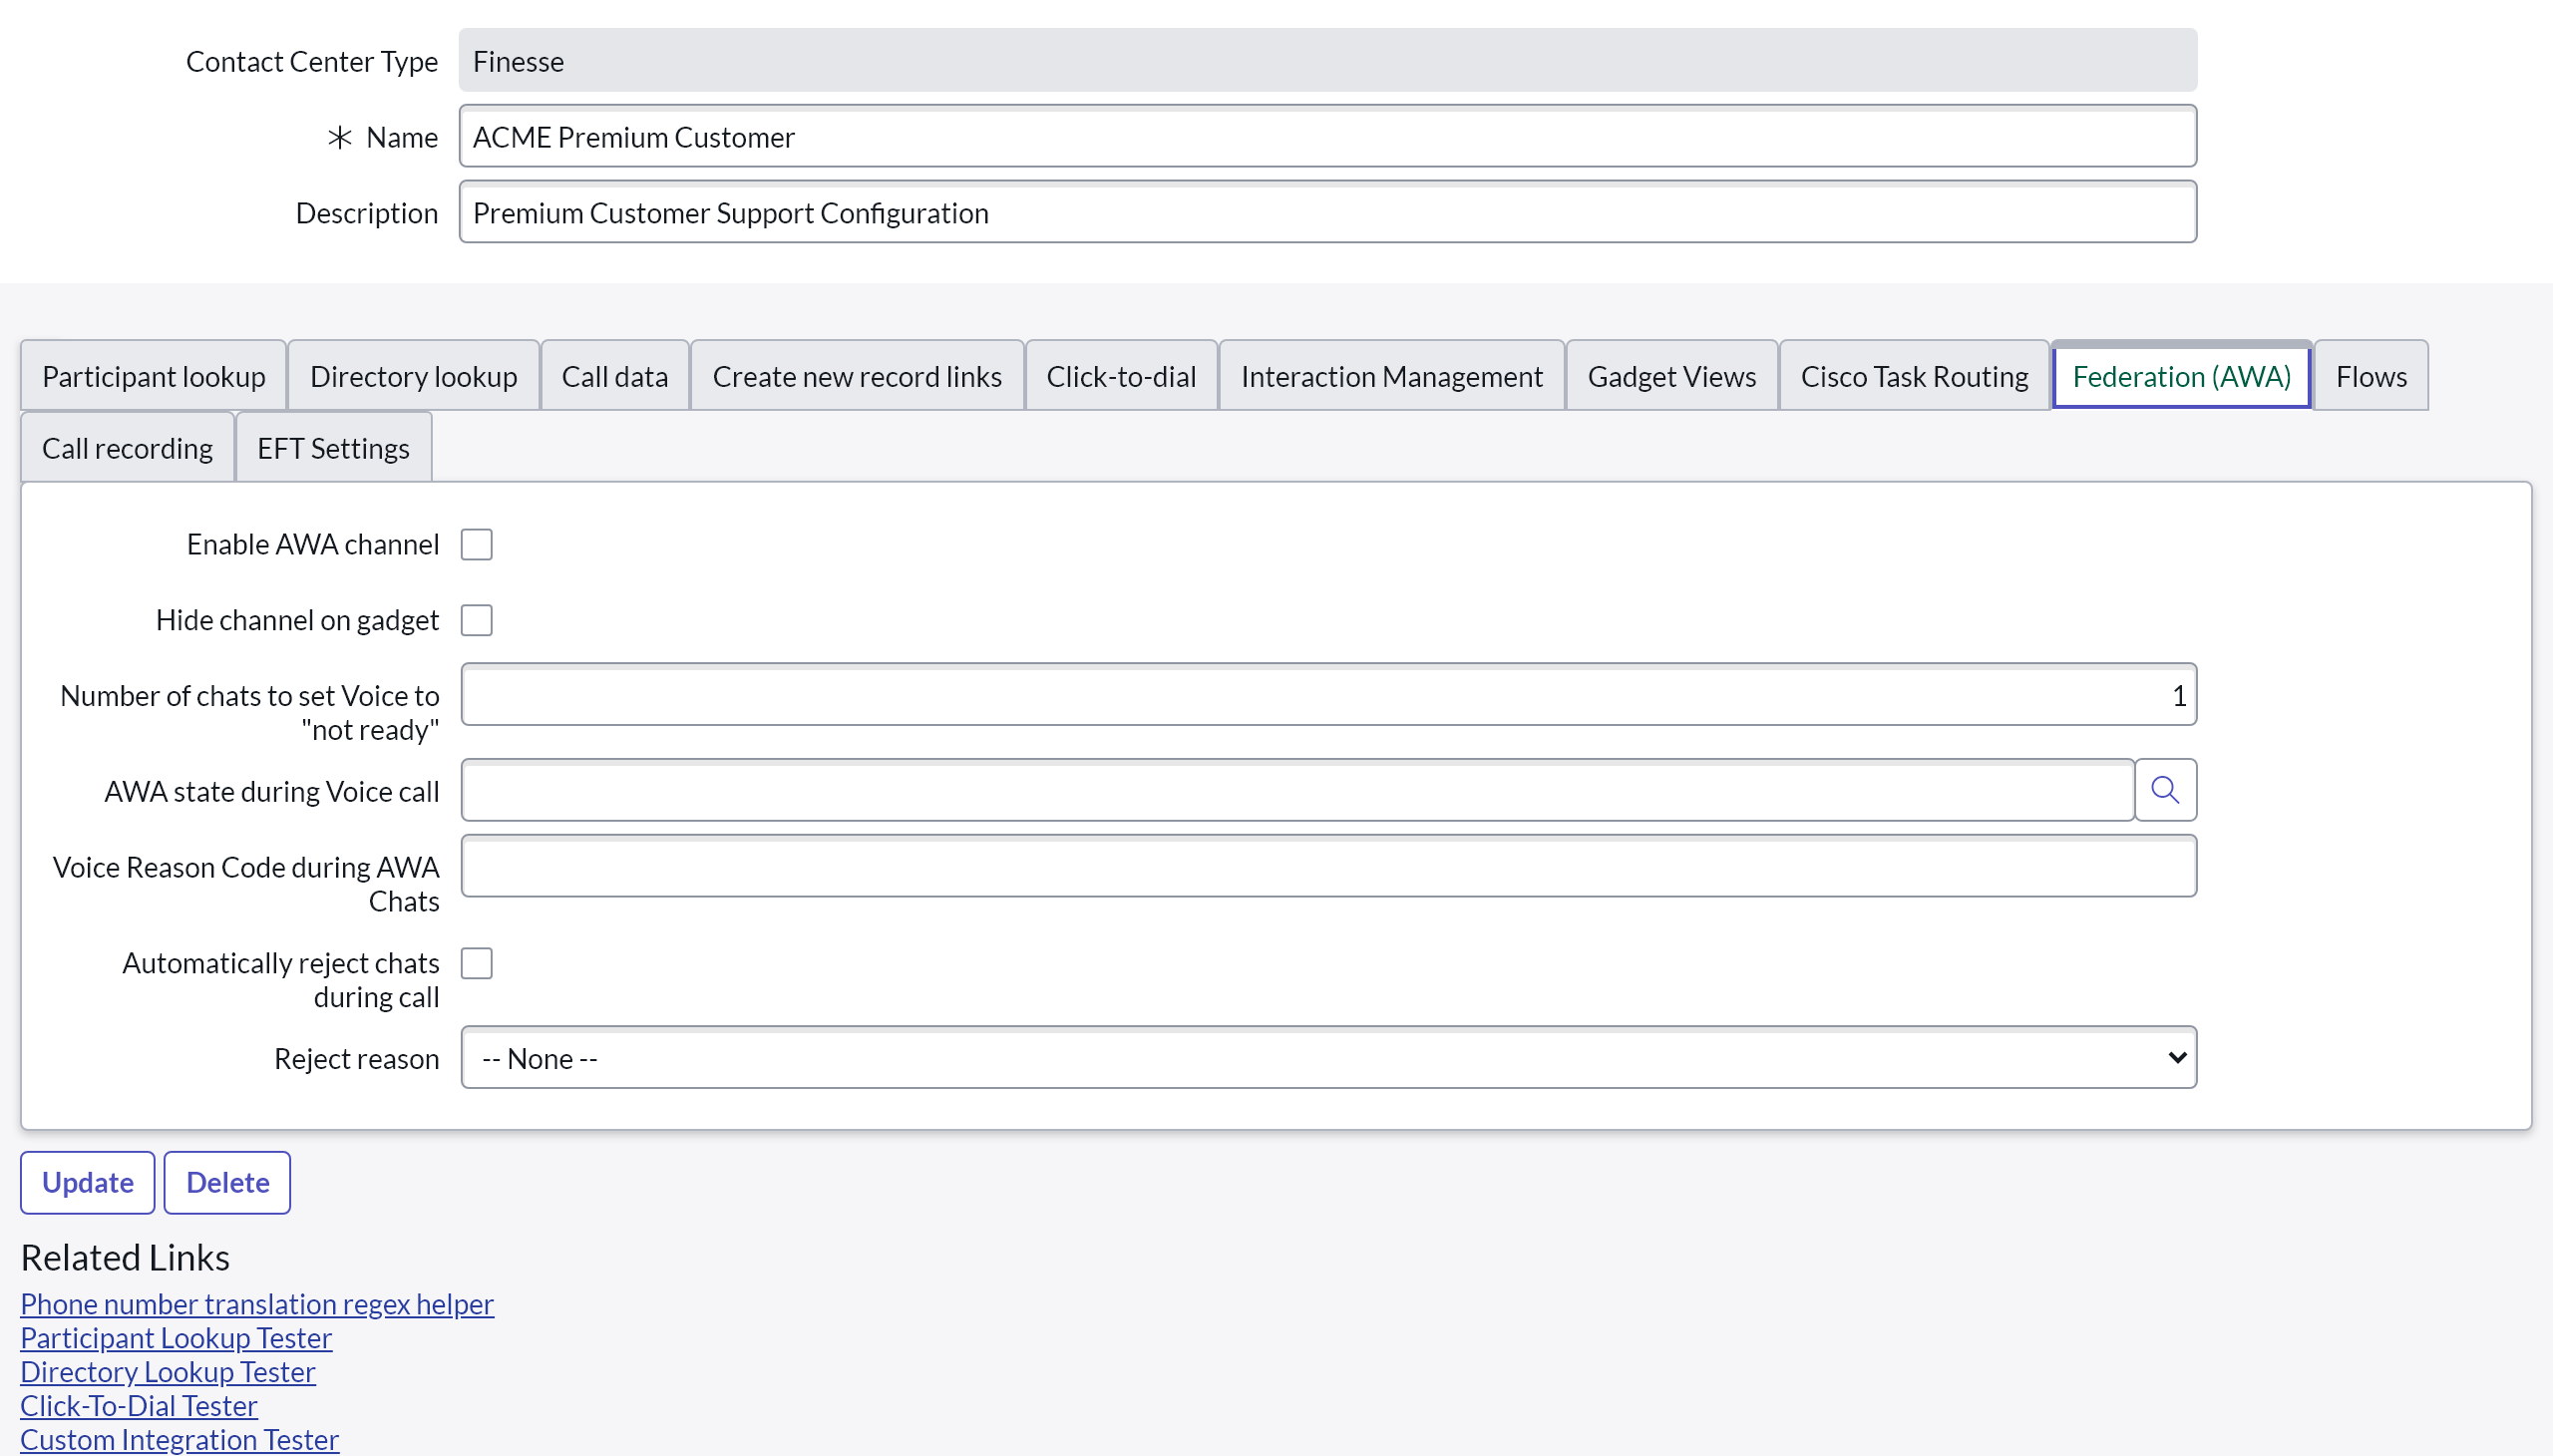
Task: Open the Directory lookup tab
Action: [413, 376]
